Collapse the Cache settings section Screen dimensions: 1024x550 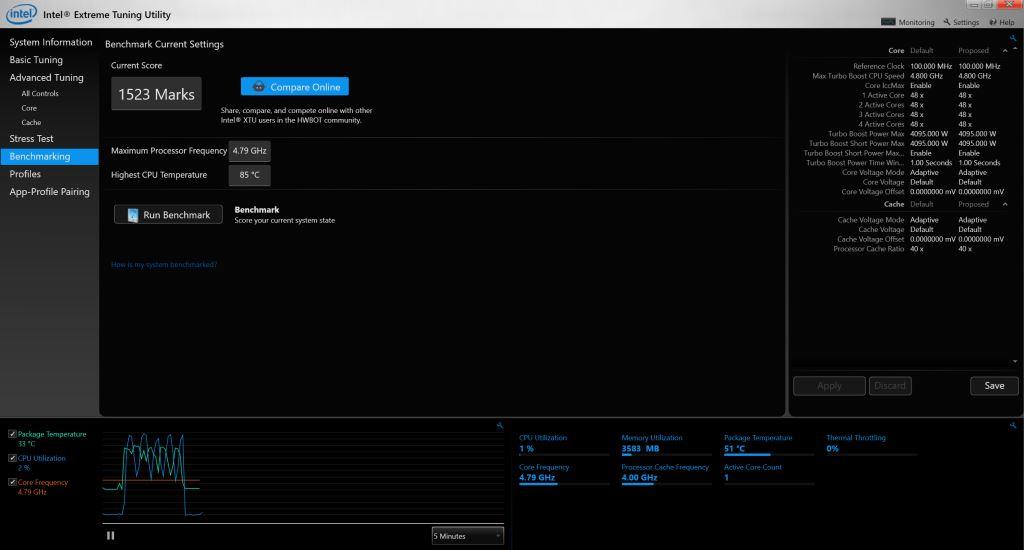[1004, 204]
